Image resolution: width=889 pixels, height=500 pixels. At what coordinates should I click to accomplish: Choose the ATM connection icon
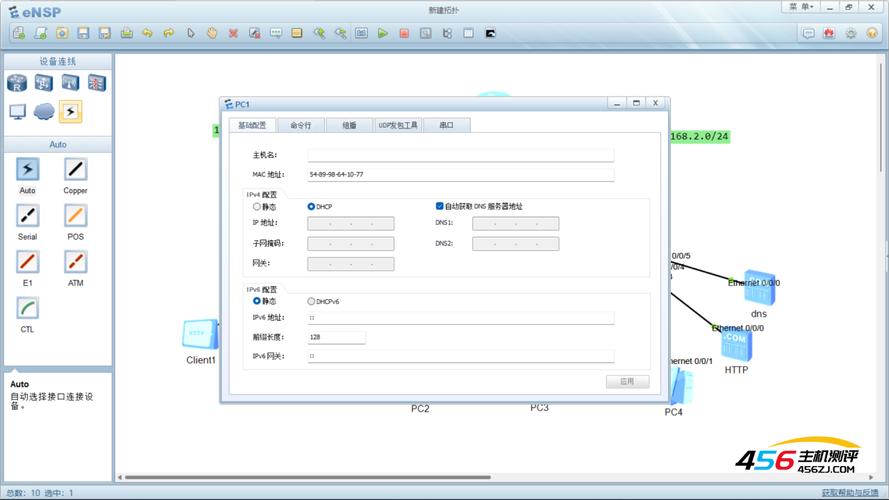(x=76, y=262)
